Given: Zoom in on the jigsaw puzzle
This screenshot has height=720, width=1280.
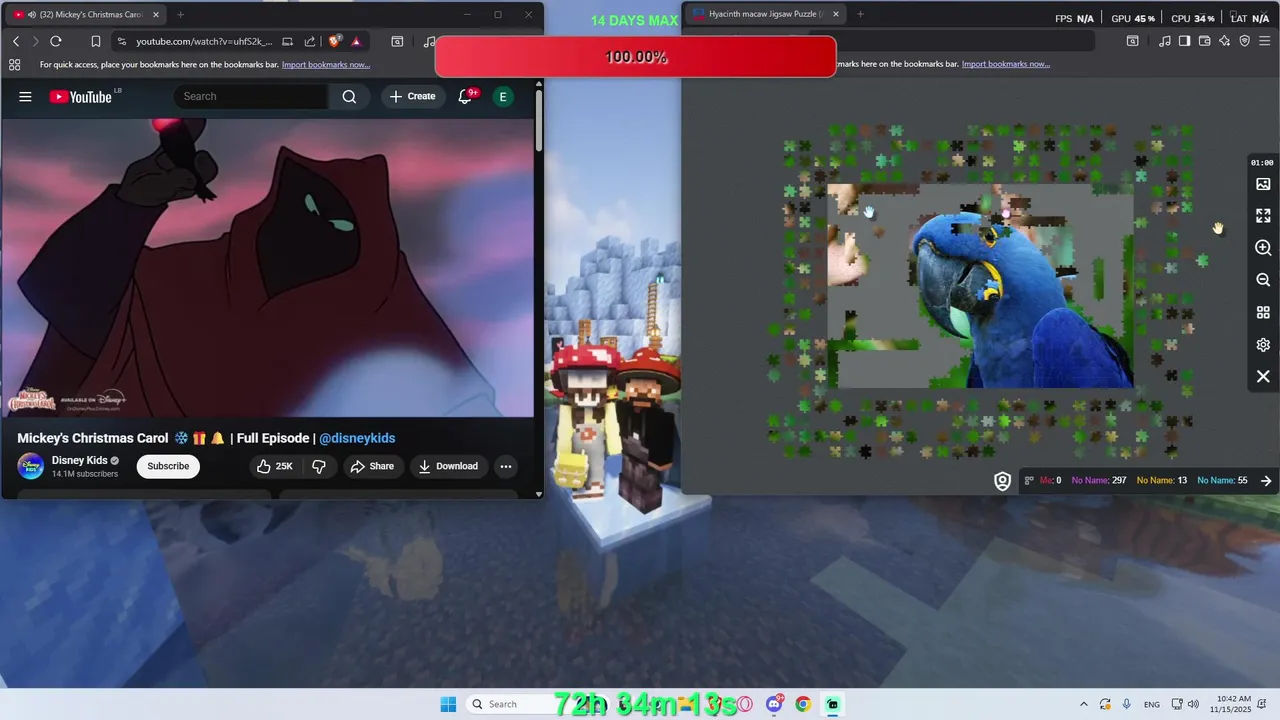Looking at the screenshot, I should coord(1263,248).
